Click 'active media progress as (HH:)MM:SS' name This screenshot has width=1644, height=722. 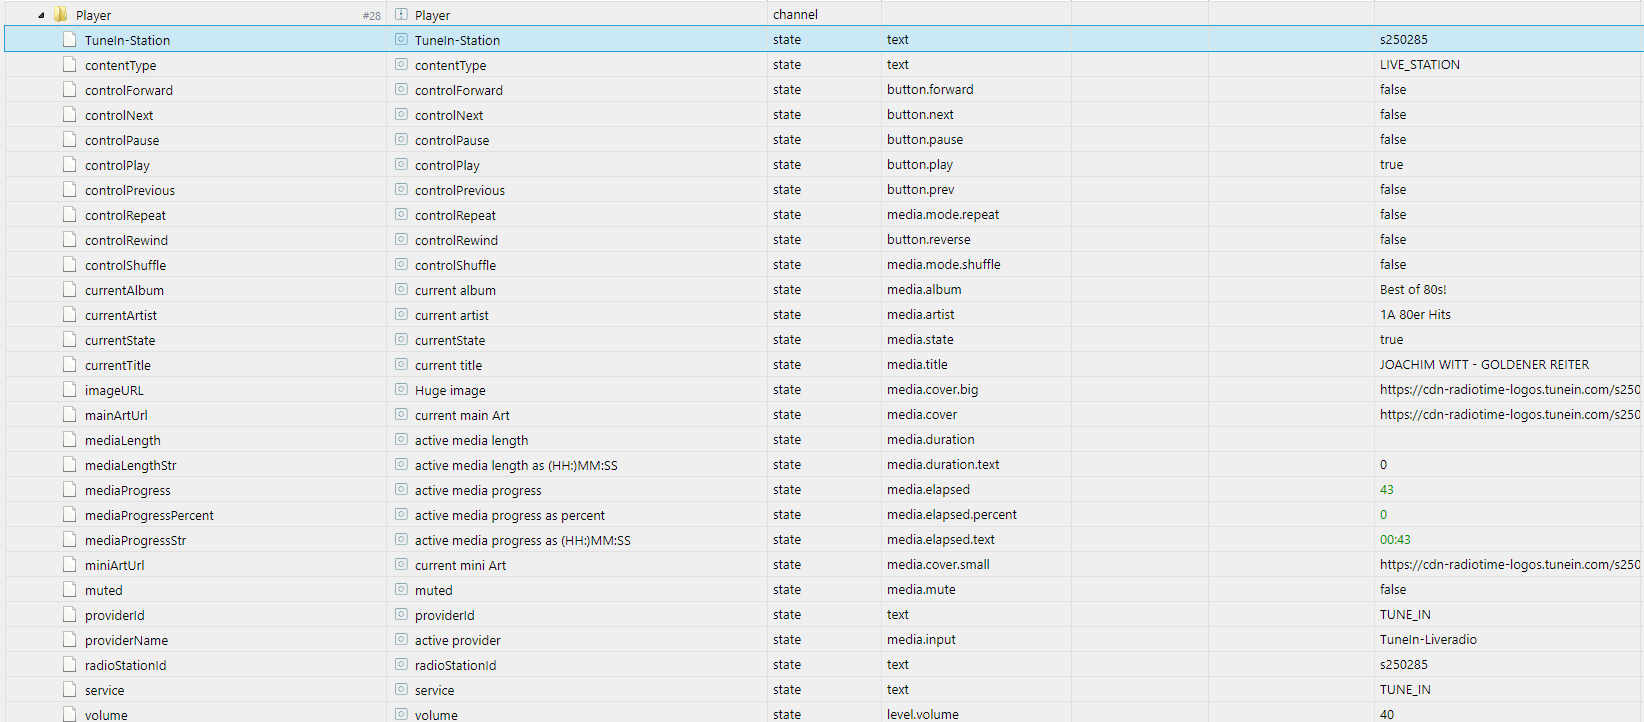coord(522,540)
